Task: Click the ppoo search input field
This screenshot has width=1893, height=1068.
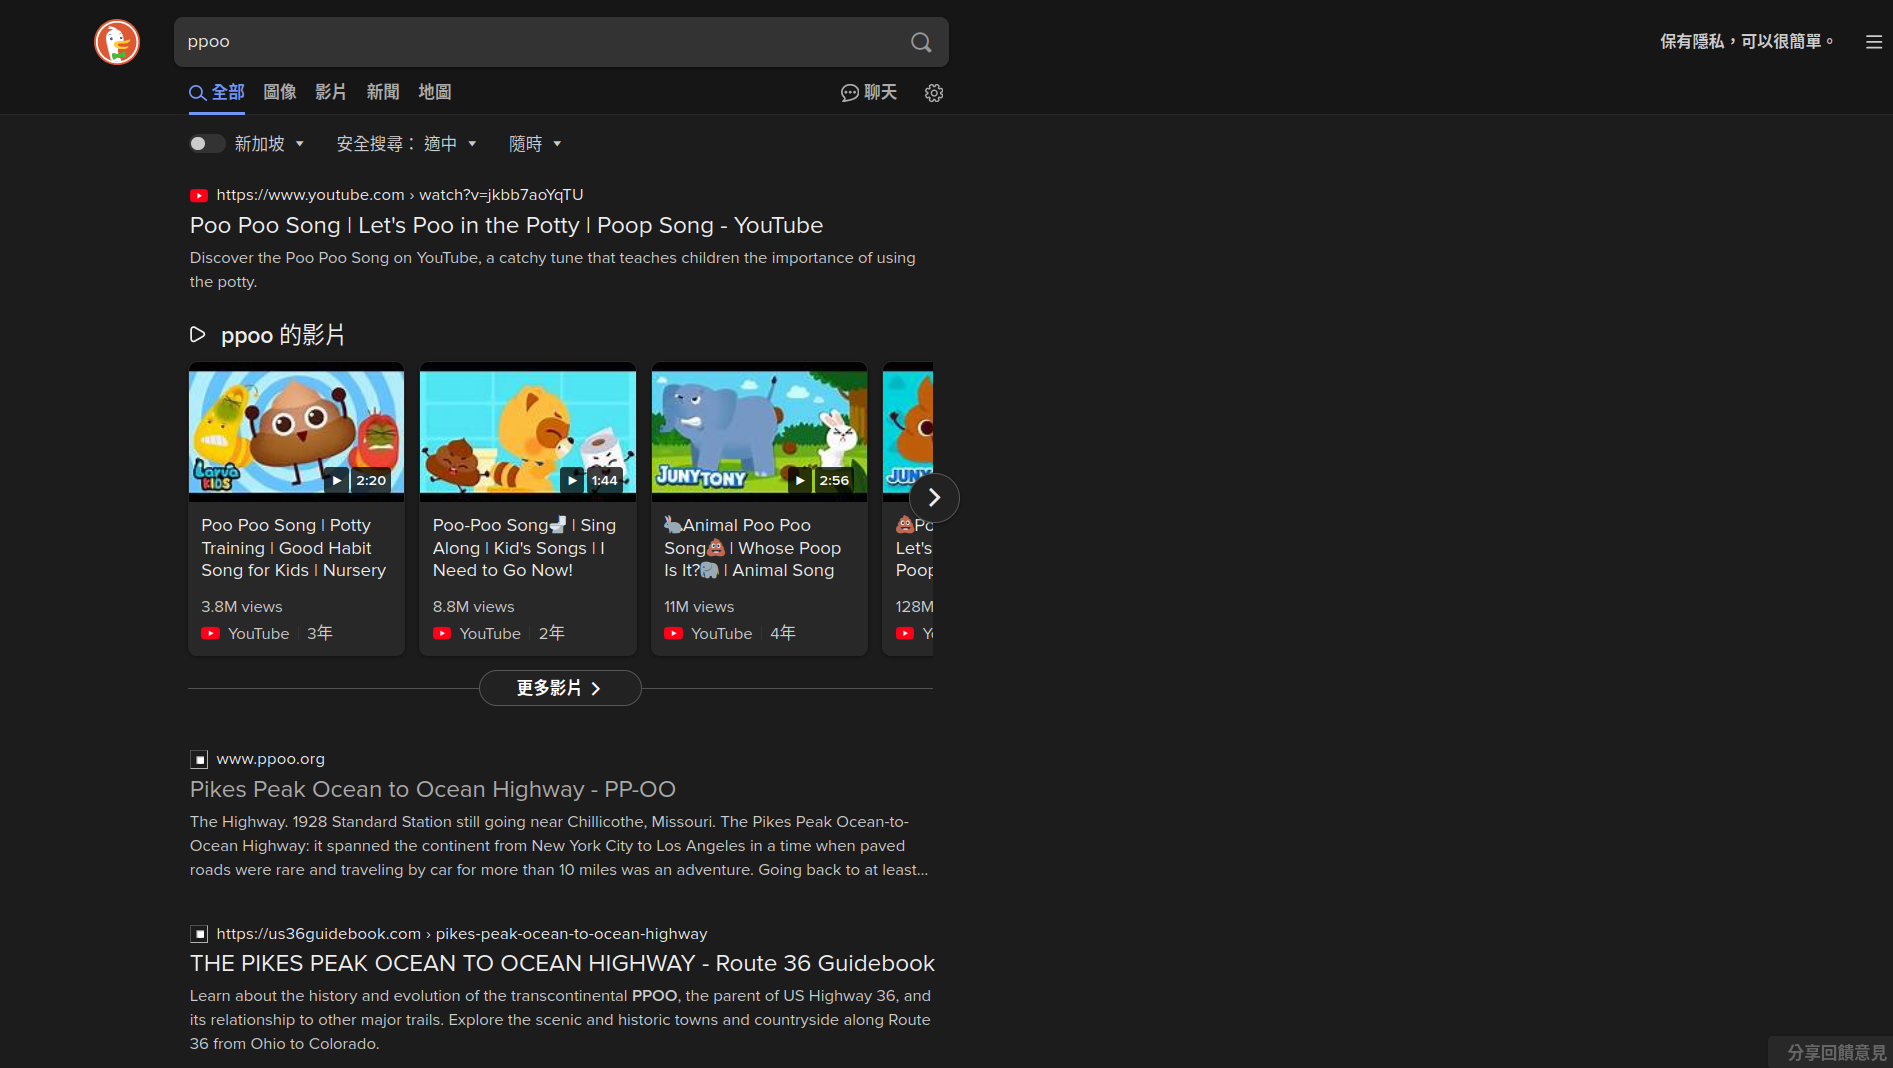Action: (540, 42)
